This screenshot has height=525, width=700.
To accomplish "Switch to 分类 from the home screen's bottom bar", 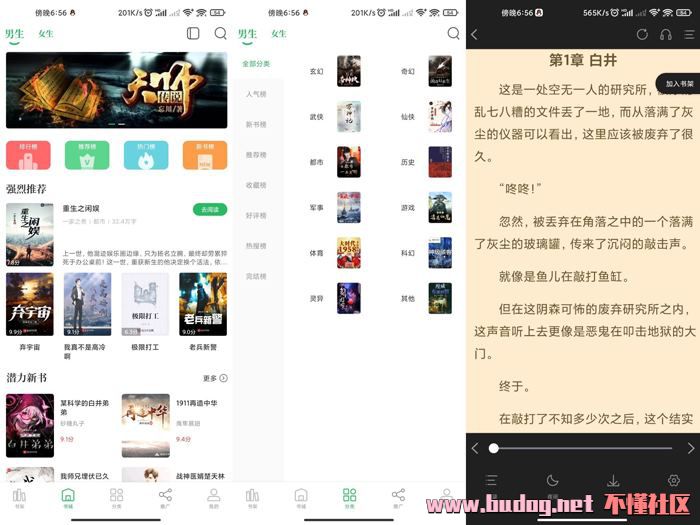I will pyautogui.click(x=117, y=498).
